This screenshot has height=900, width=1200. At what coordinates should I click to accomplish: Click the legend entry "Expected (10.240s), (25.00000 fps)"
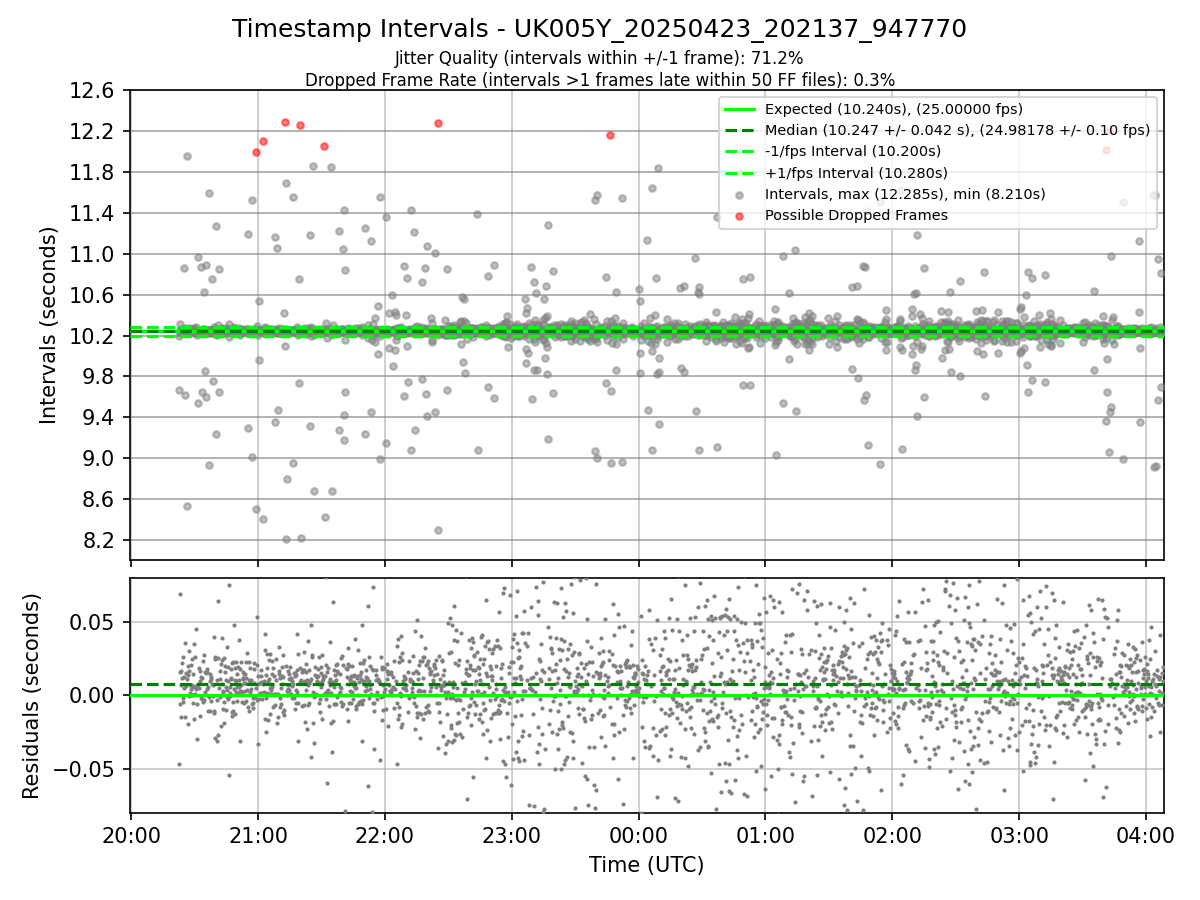(894, 109)
